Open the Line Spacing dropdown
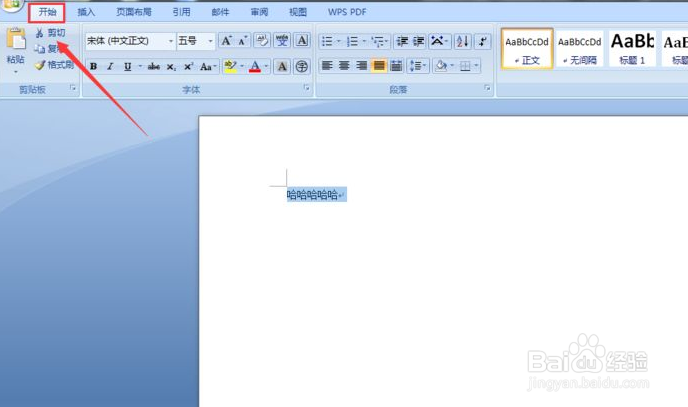688x407 pixels. point(417,66)
